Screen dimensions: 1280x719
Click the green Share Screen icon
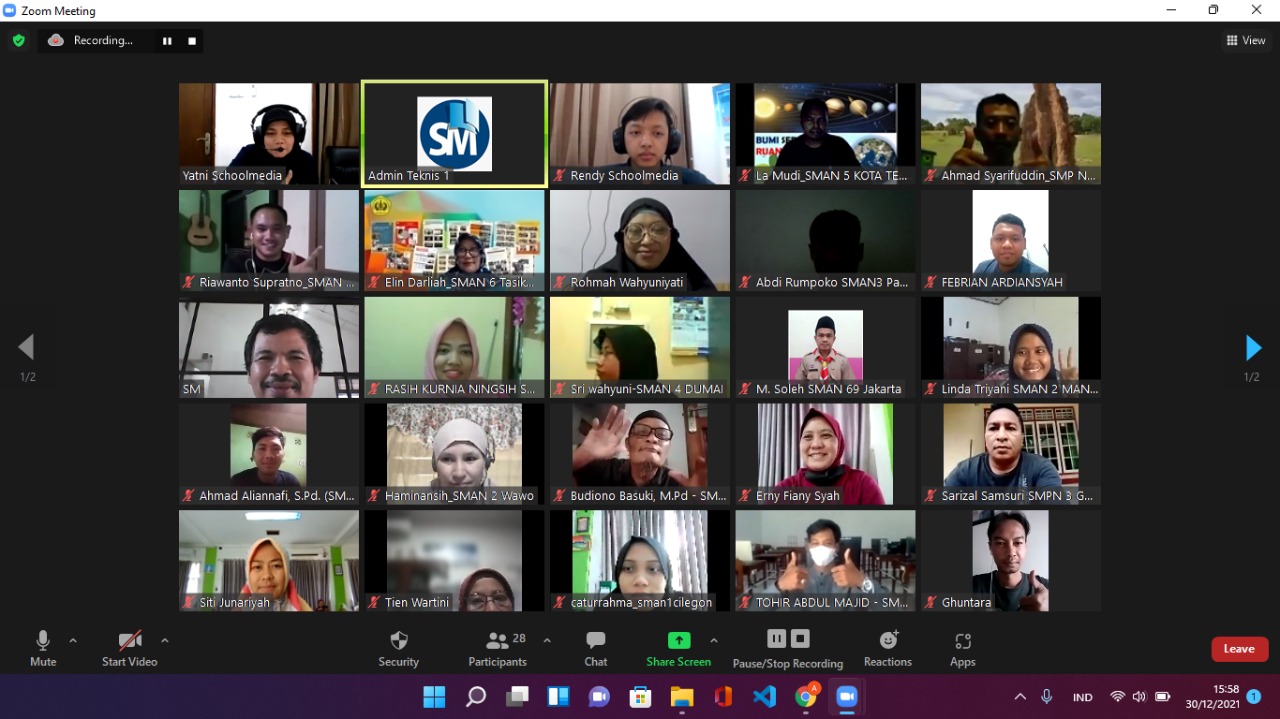click(679, 641)
